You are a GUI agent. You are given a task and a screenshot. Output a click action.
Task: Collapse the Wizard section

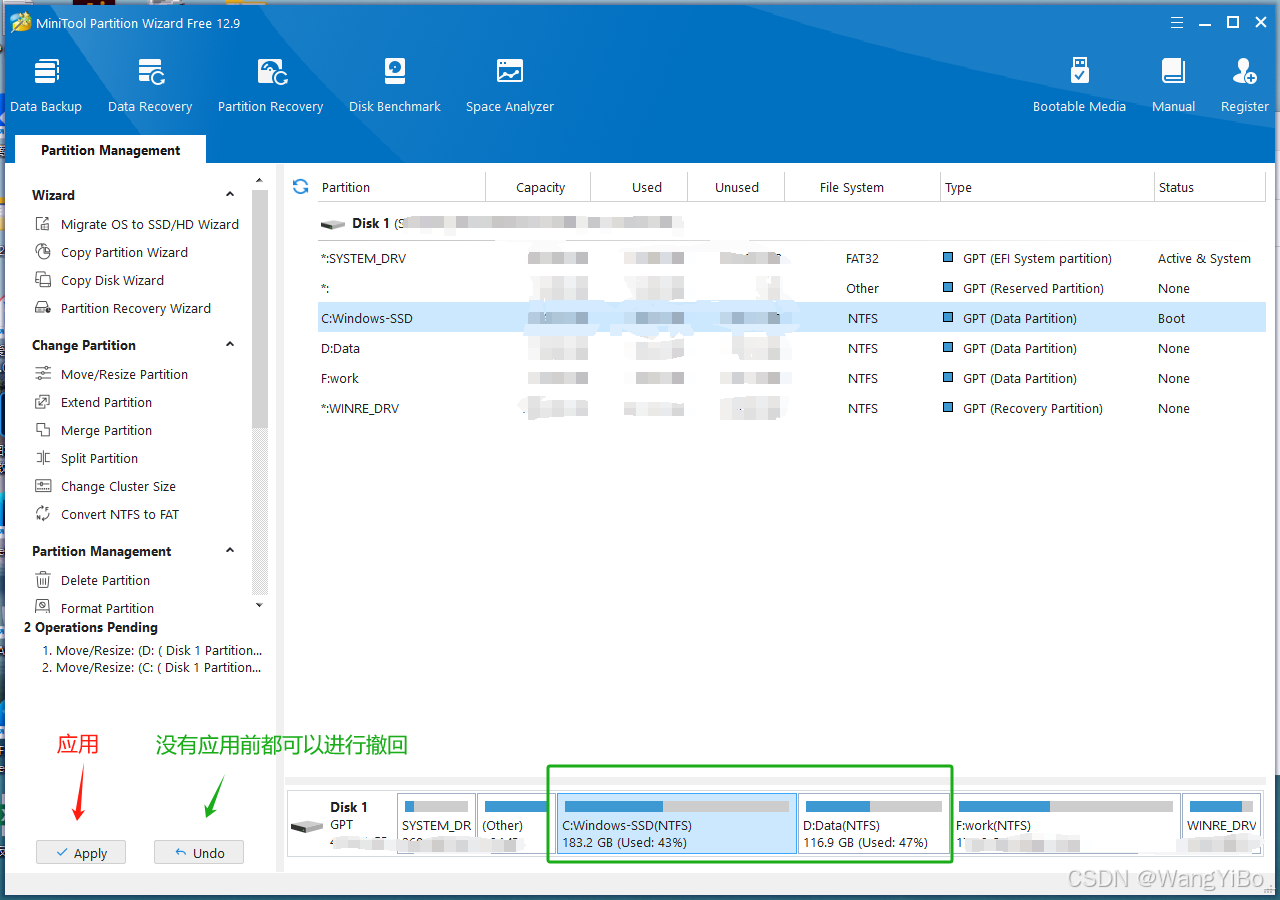230,195
